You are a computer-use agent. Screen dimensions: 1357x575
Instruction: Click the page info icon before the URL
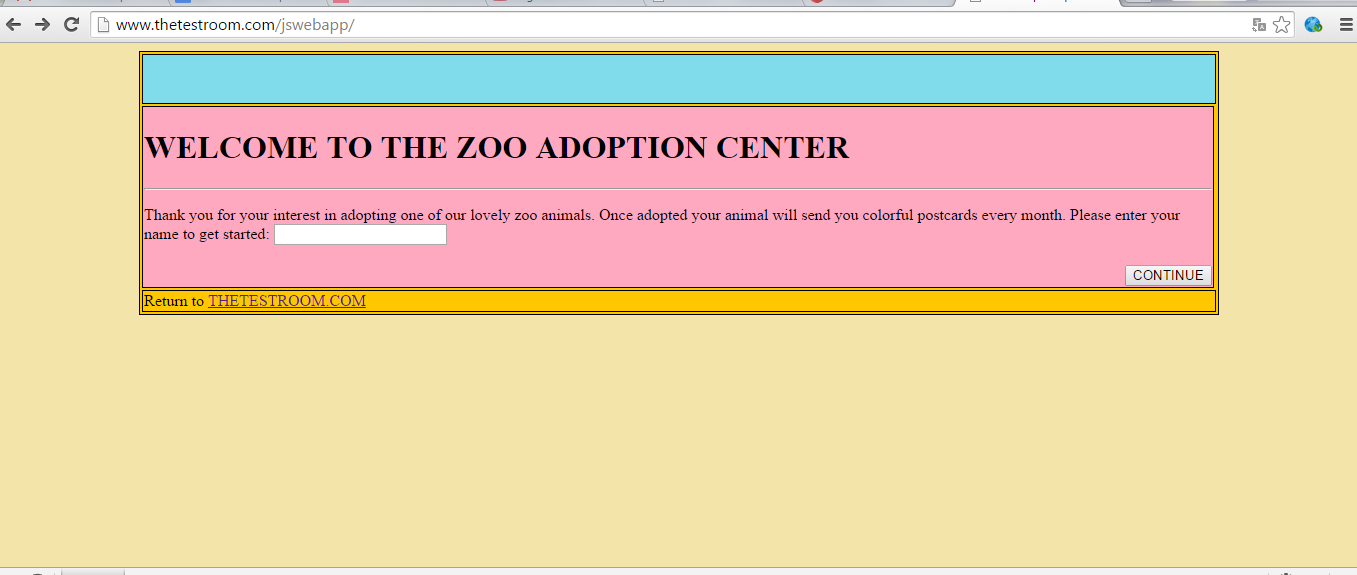102,24
